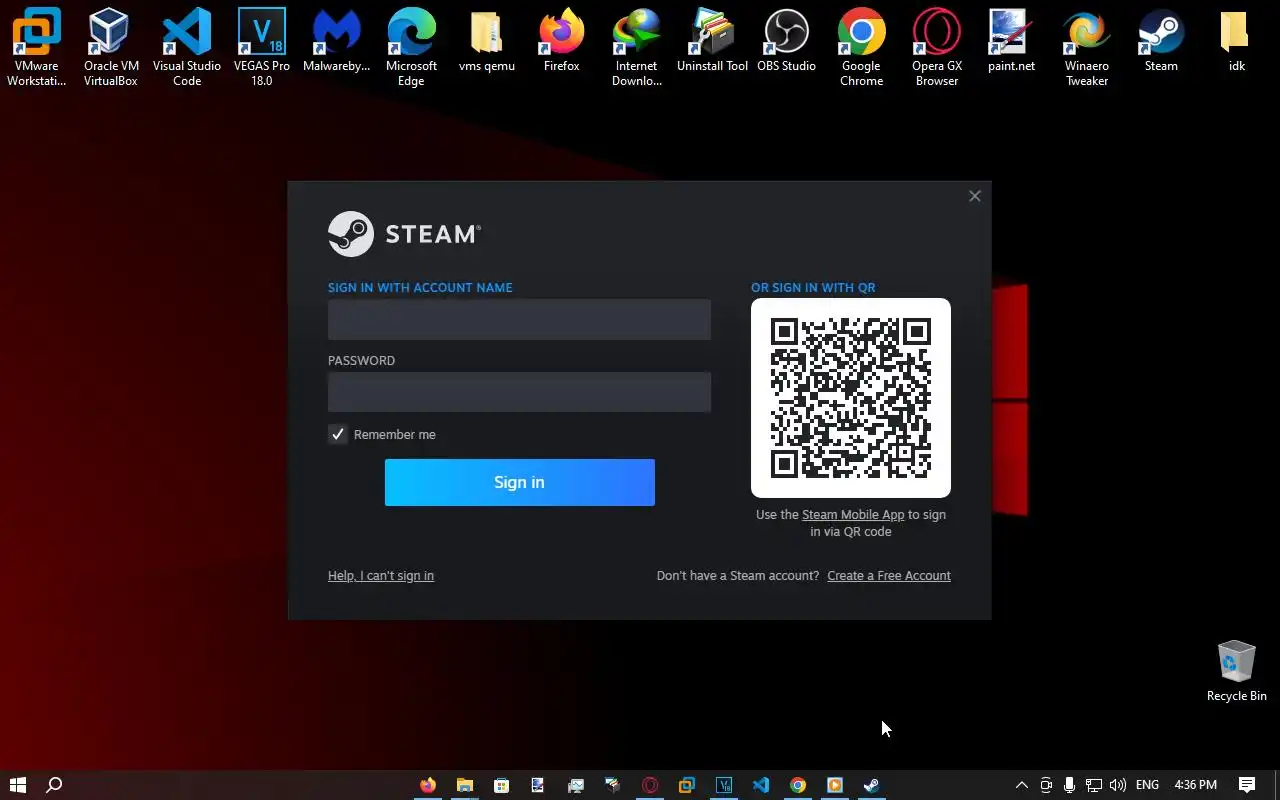Show hidden system tray icons
Image resolution: width=1280 pixels, height=800 pixels.
1021,785
